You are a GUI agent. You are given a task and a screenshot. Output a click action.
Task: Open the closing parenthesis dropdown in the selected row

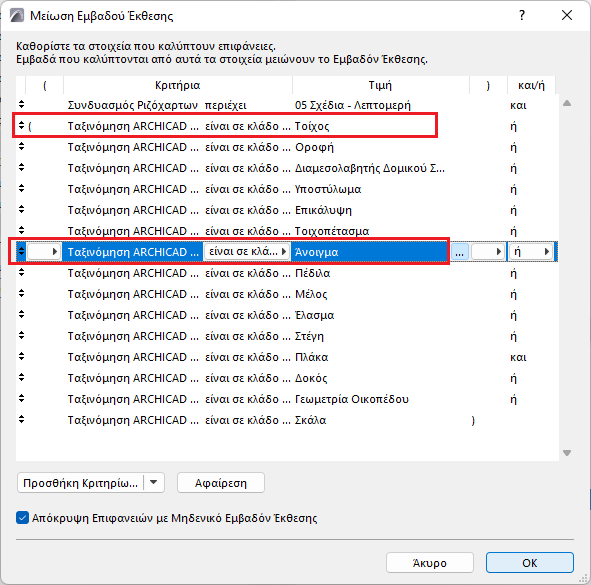(488, 251)
